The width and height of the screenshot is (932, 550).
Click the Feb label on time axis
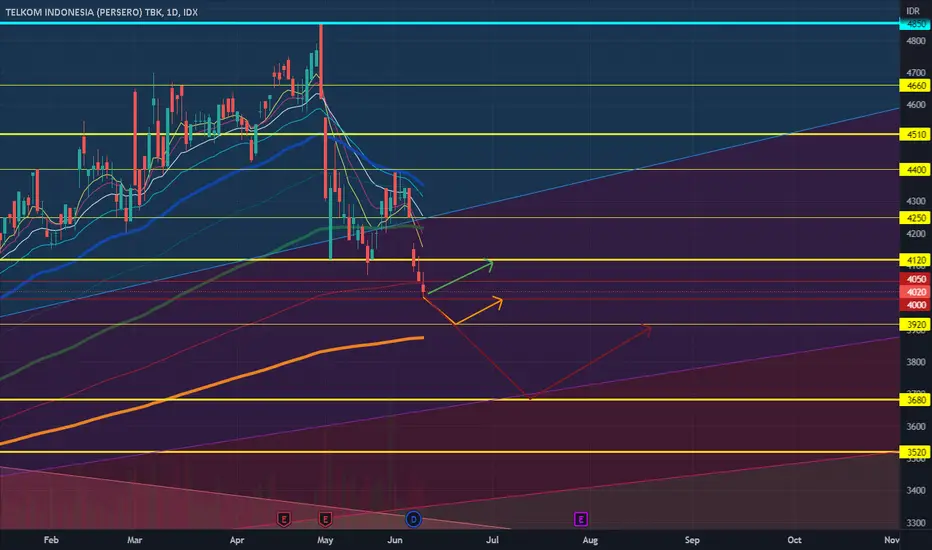51,540
